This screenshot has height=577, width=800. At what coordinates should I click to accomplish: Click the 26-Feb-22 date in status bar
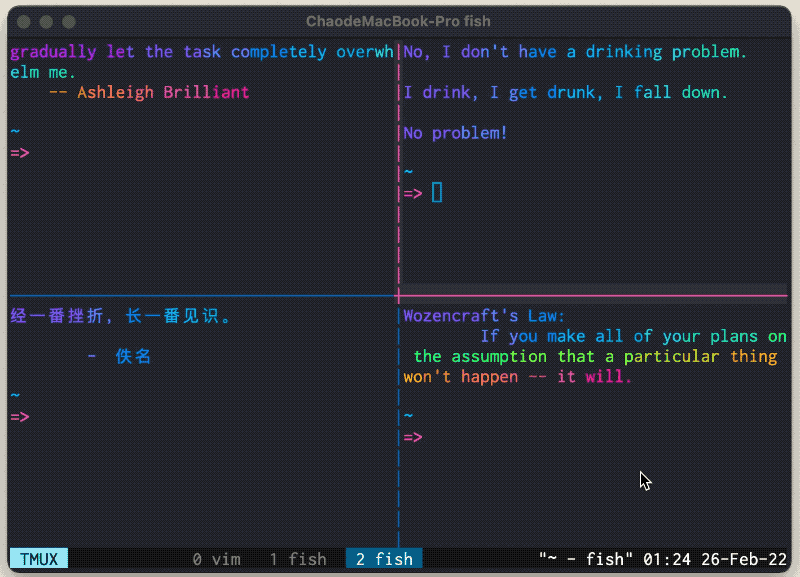tap(744, 559)
